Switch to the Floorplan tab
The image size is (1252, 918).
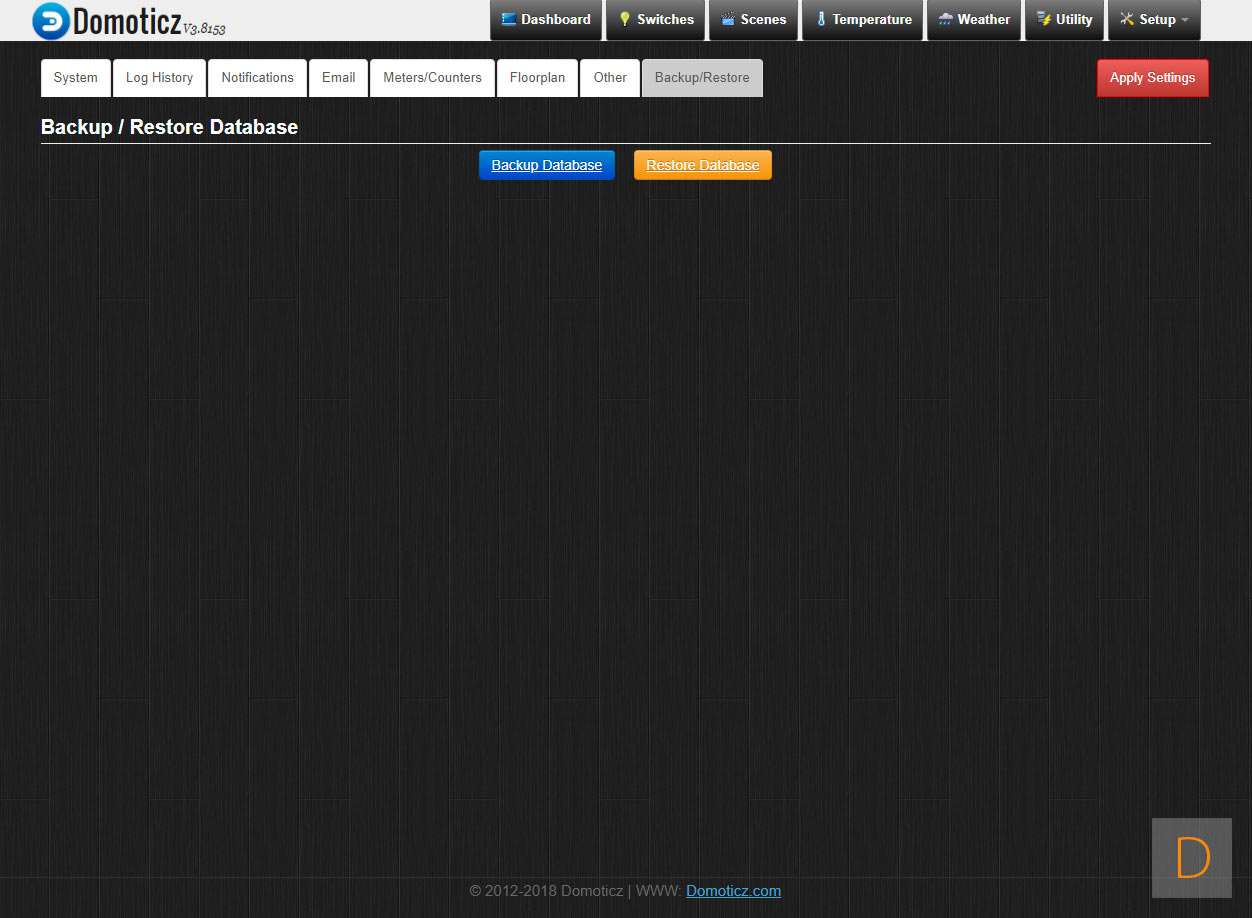[x=537, y=78]
